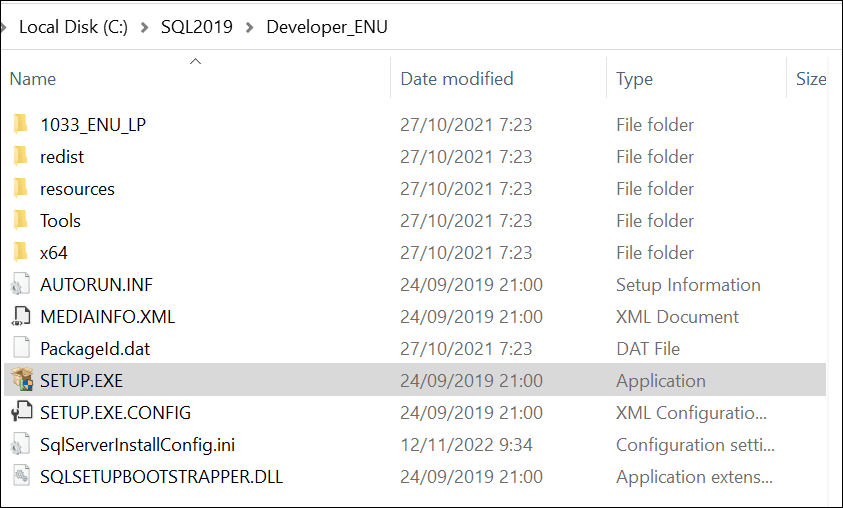
Task: Sort by Size column header
Action: pos(811,79)
